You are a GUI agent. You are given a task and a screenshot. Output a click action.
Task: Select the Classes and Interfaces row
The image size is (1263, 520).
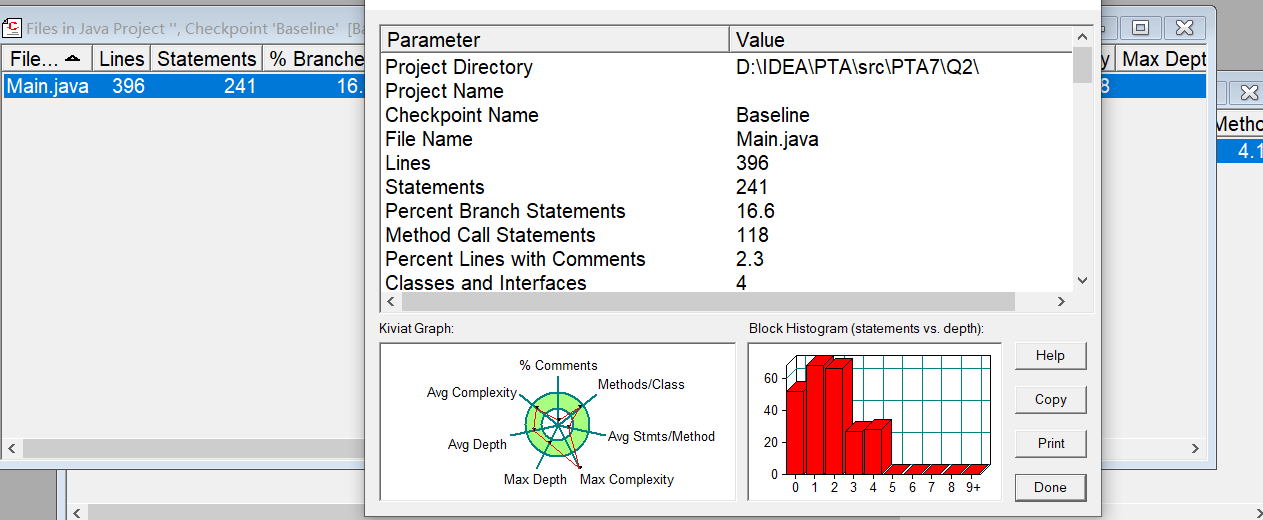[726, 282]
